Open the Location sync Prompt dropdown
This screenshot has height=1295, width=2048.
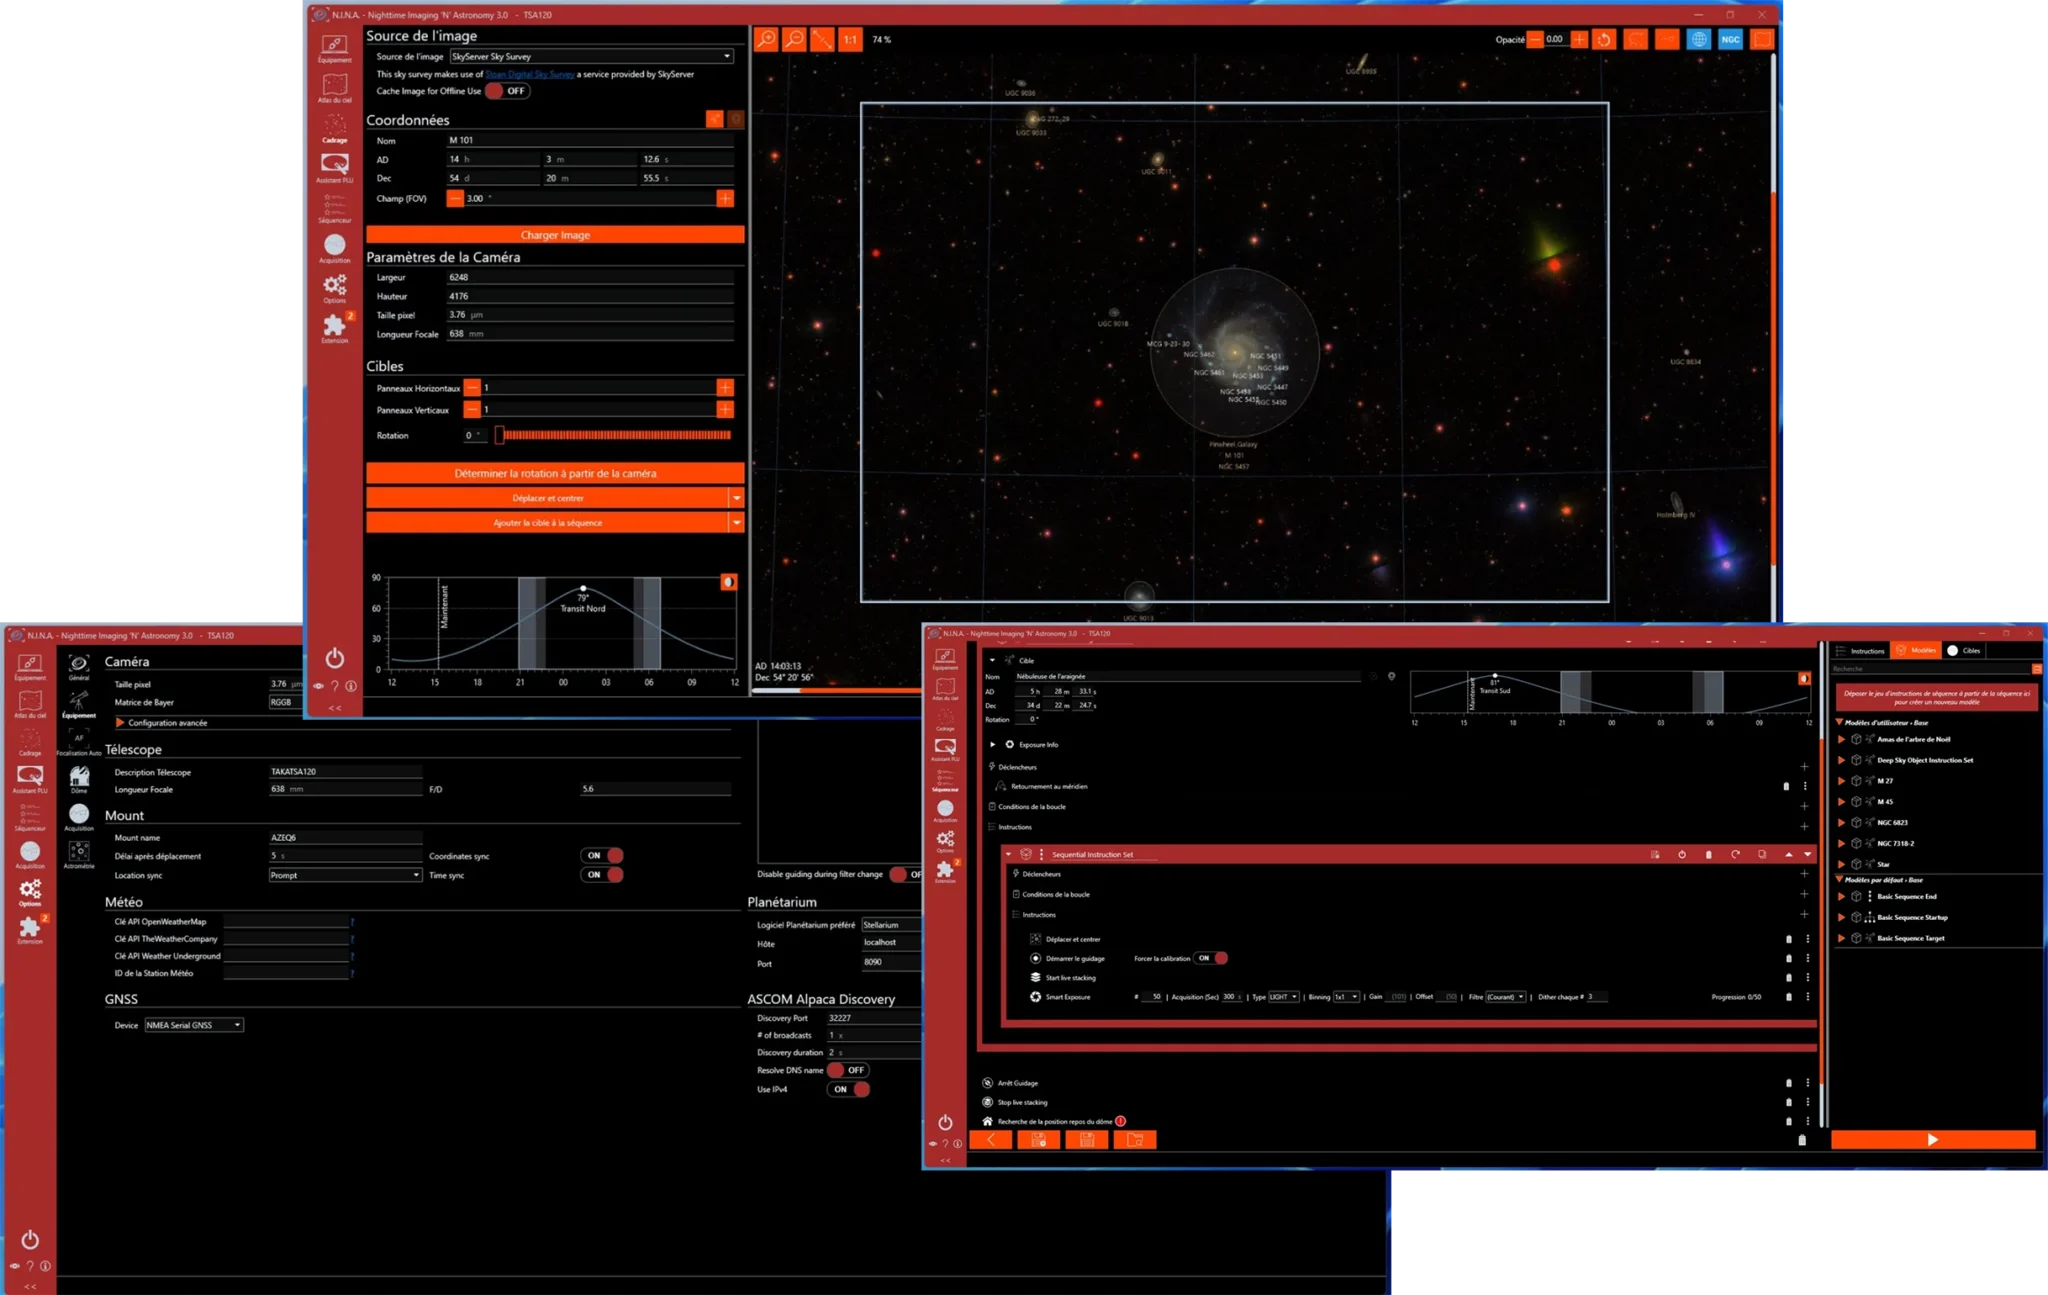pos(345,875)
